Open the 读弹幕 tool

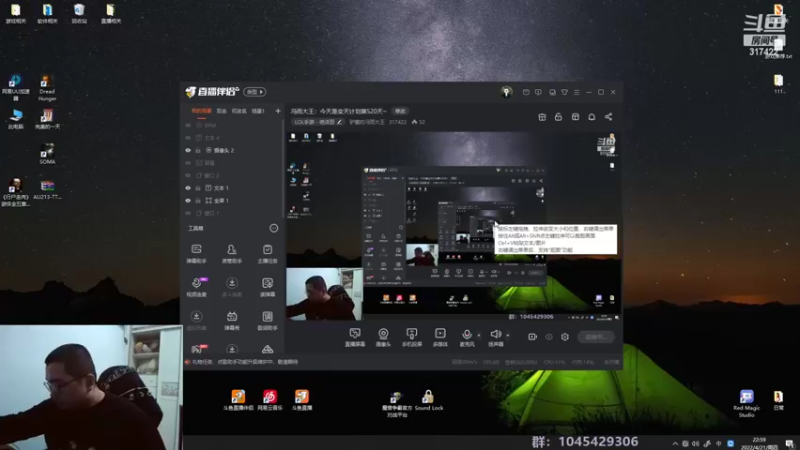tap(267, 287)
